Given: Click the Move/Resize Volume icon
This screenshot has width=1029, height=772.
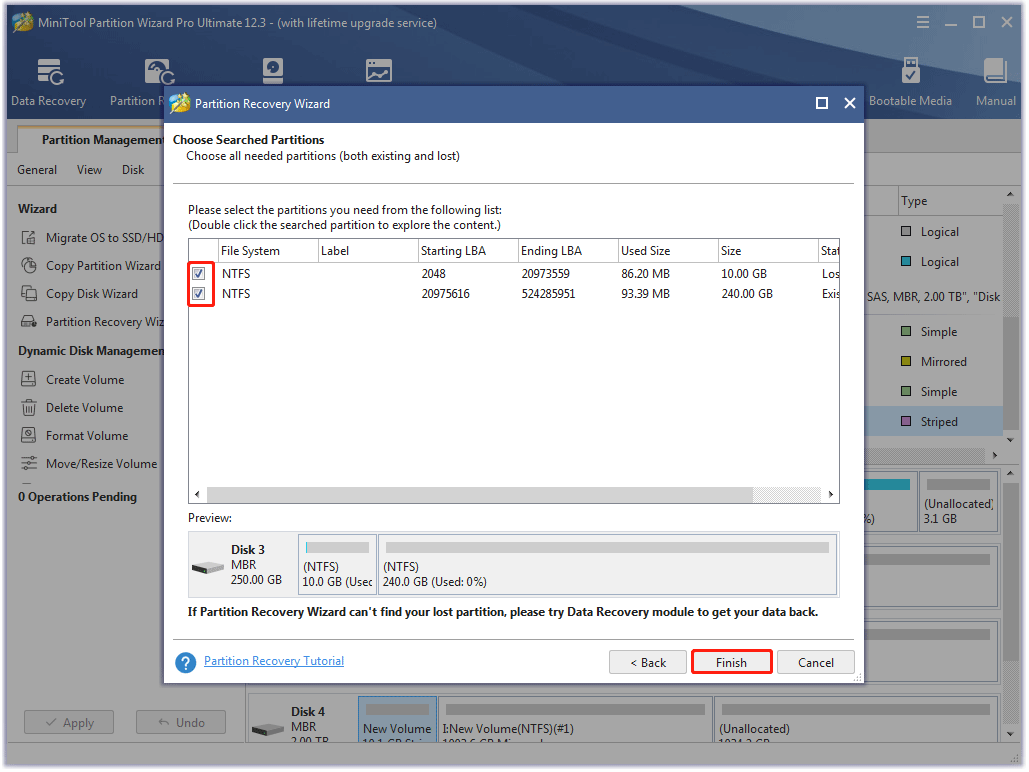Looking at the screenshot, I should 28,463.
